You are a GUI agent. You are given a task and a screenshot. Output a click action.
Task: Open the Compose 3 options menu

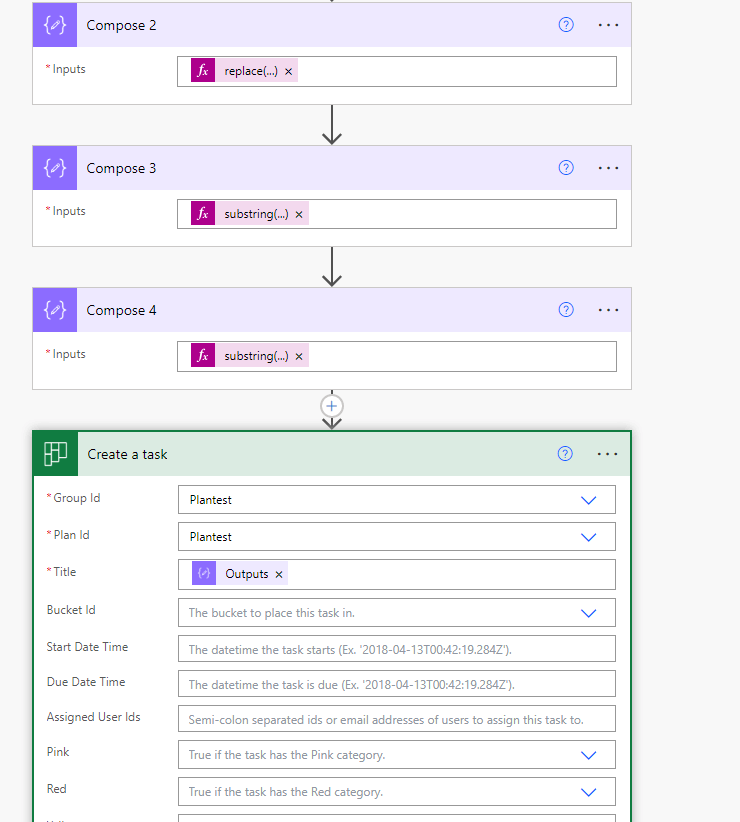pos(608,167)
